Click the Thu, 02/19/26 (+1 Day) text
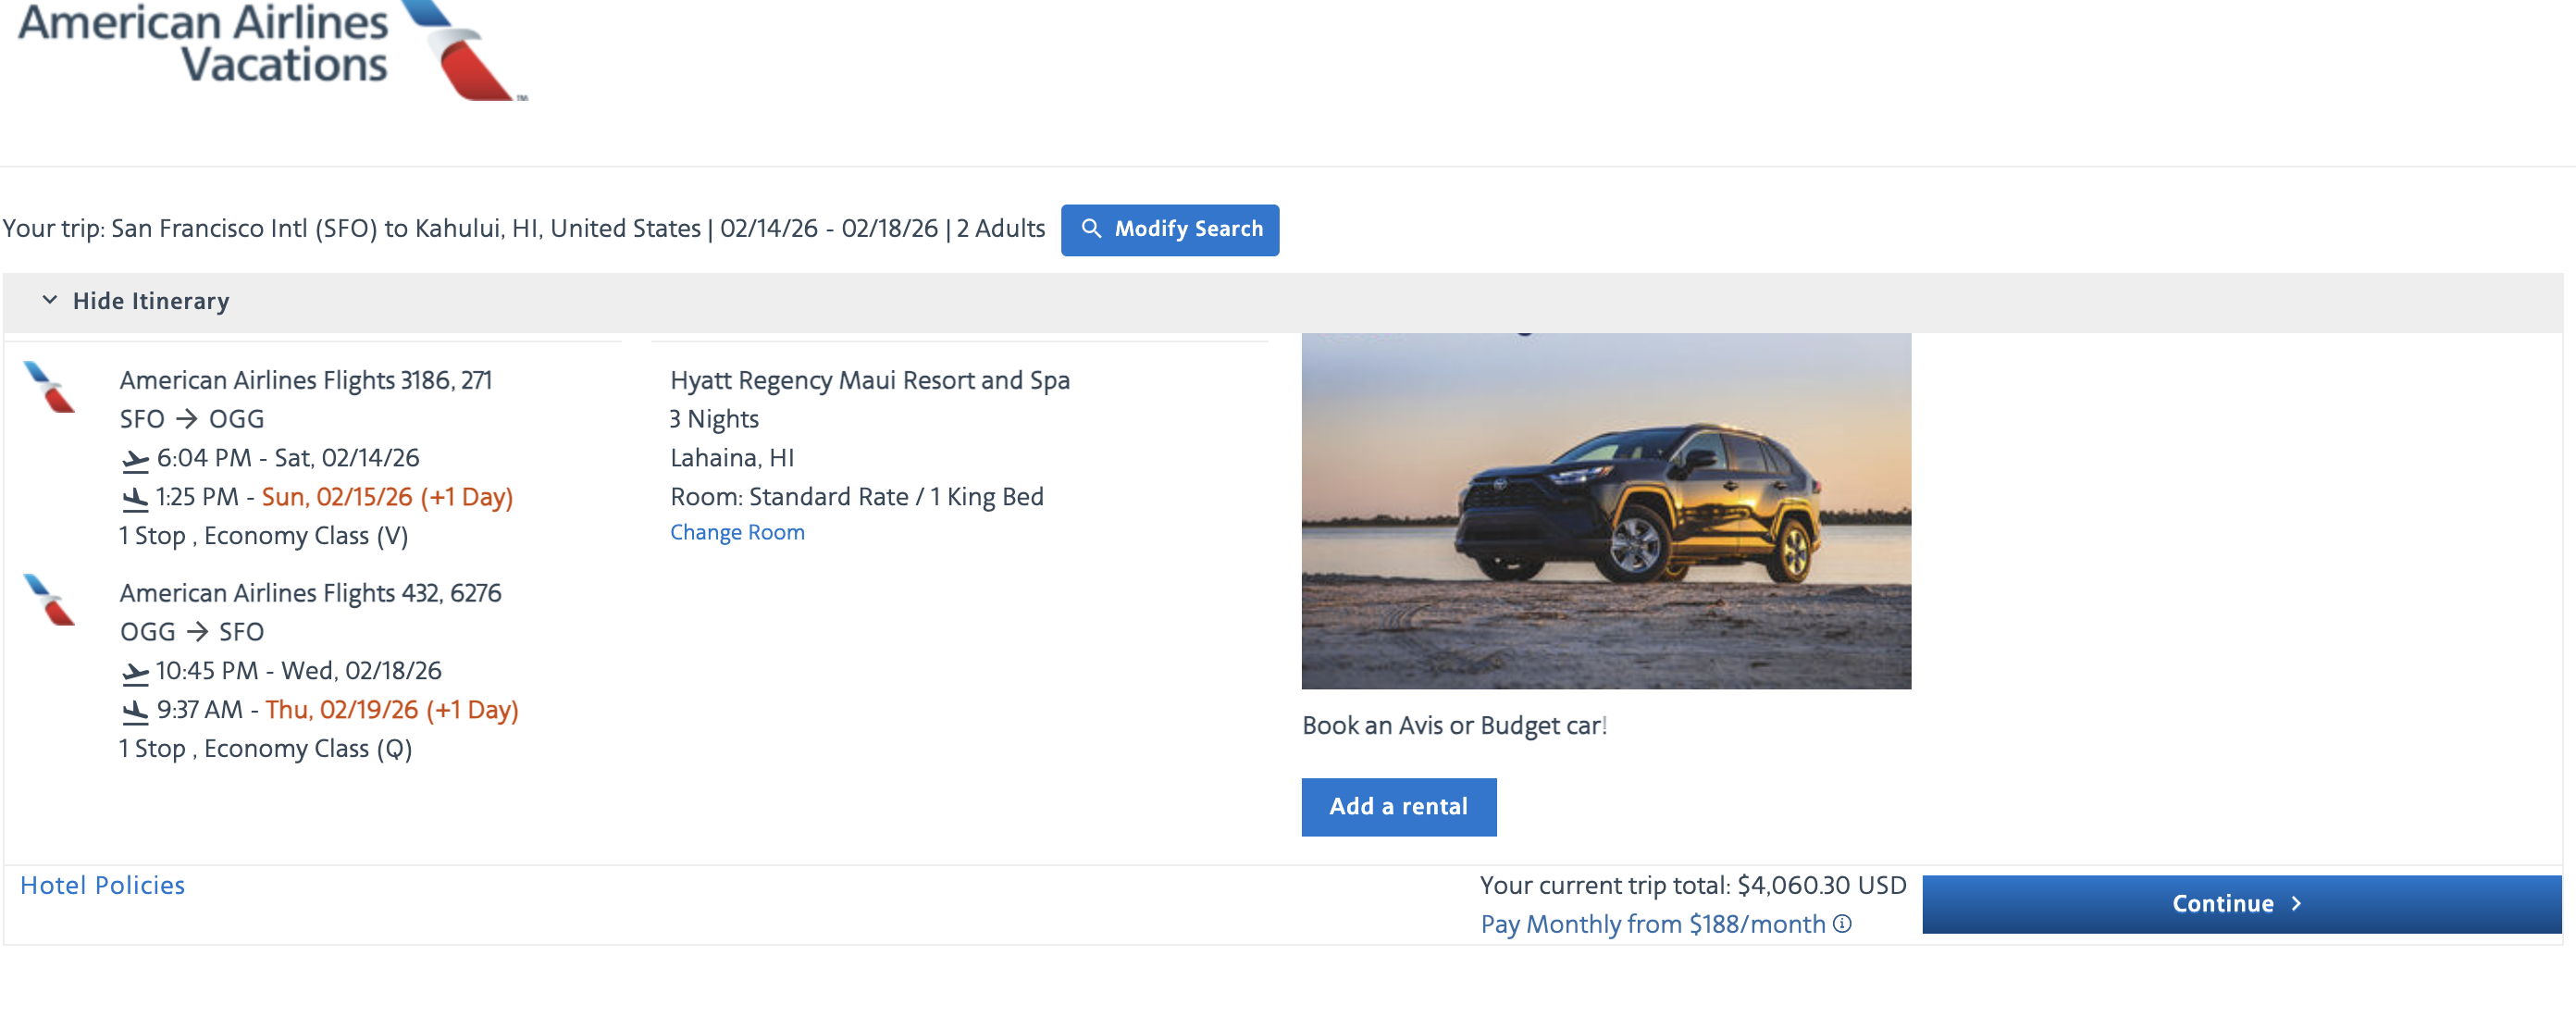2576x1017 pixels. click(392, 710)
